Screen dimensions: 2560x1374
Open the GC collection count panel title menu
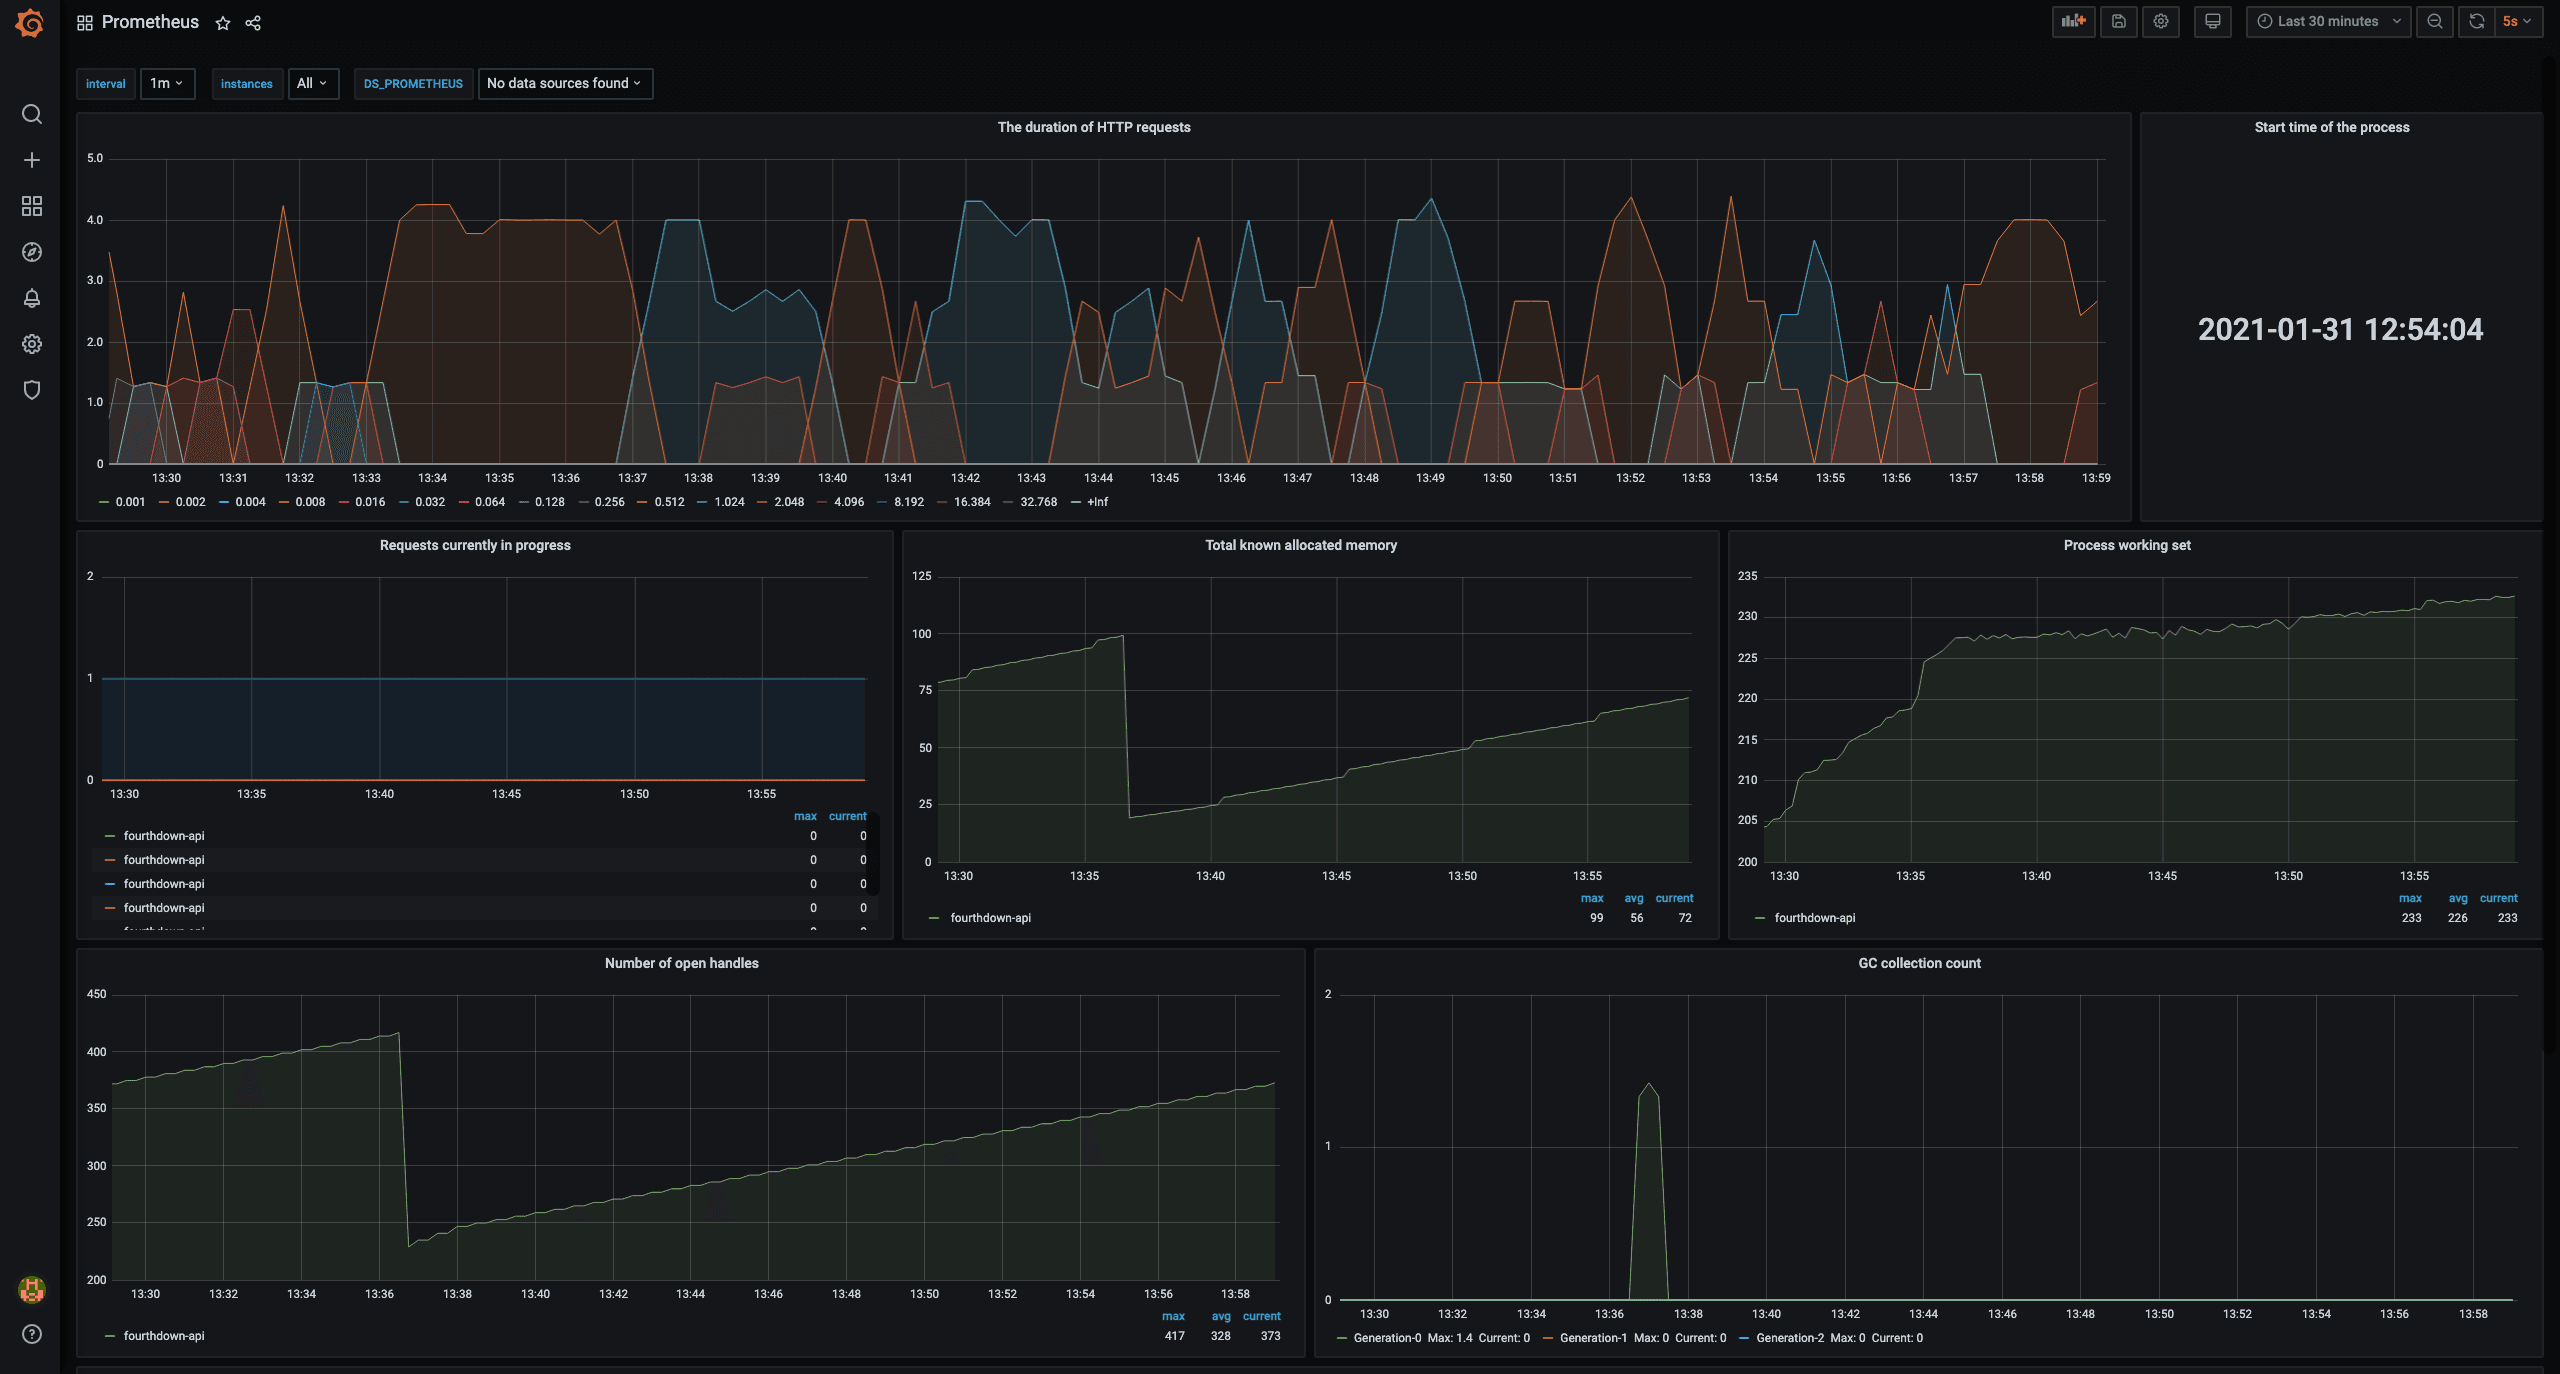[1918, 963]
